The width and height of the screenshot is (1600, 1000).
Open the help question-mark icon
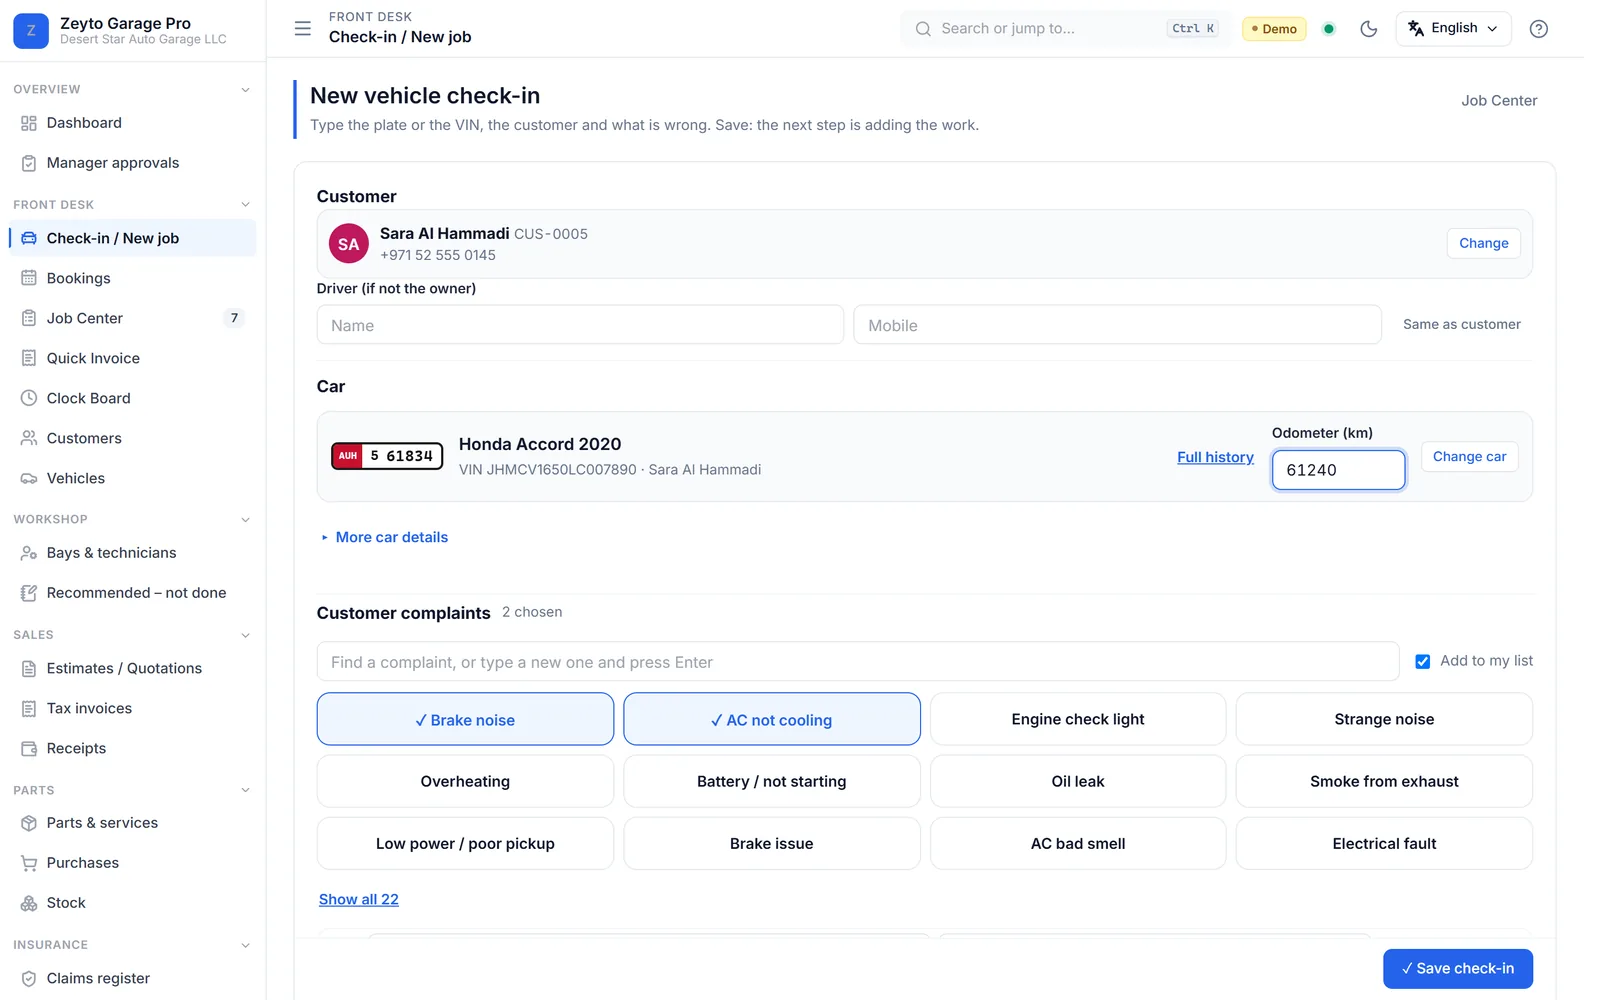click(x=1539, y=28)
